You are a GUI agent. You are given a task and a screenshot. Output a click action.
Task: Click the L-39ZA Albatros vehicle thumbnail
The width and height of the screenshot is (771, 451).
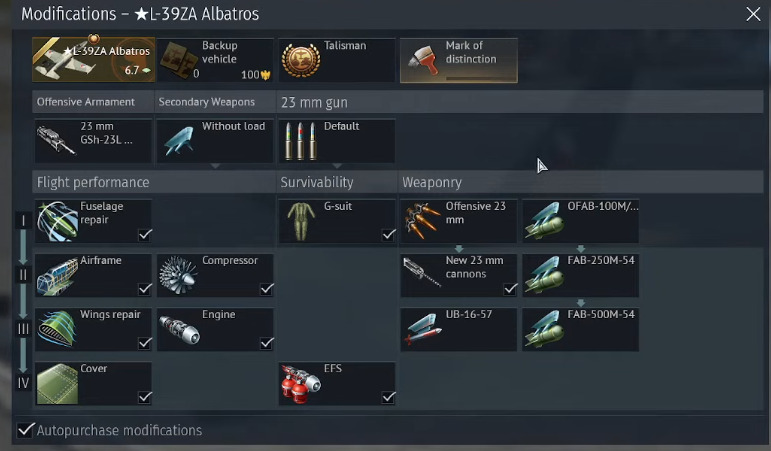pyautogui.click(x=93, y=59)
